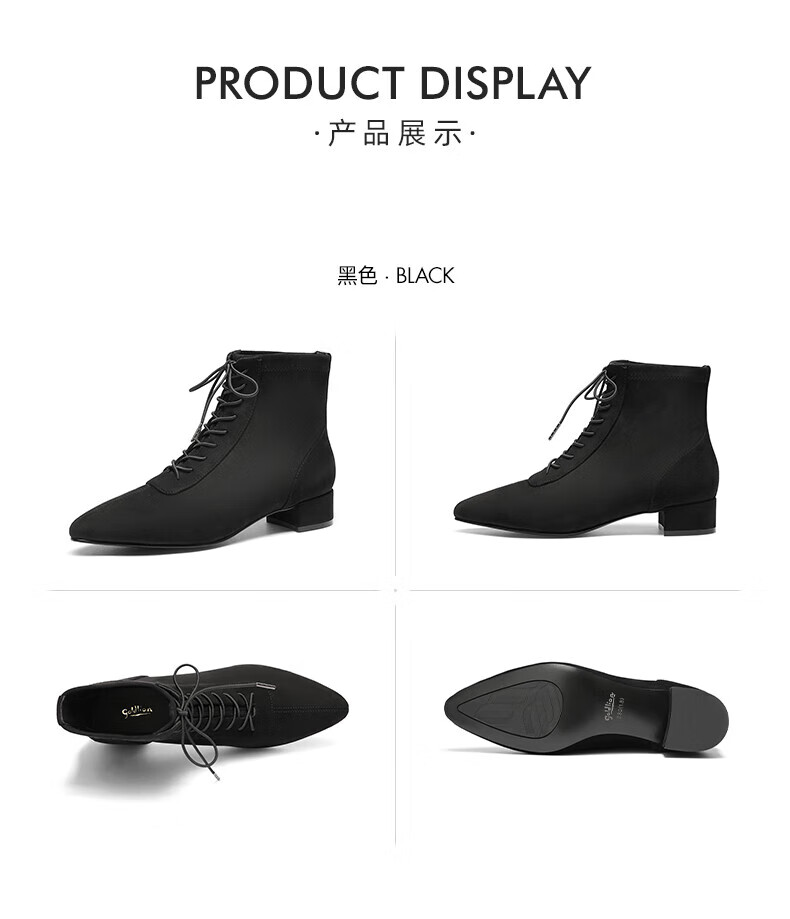This screenshot has height=919, width=790.
Task: Click the PRODUCT DISPLAY heading
Action: click(393, 83)
